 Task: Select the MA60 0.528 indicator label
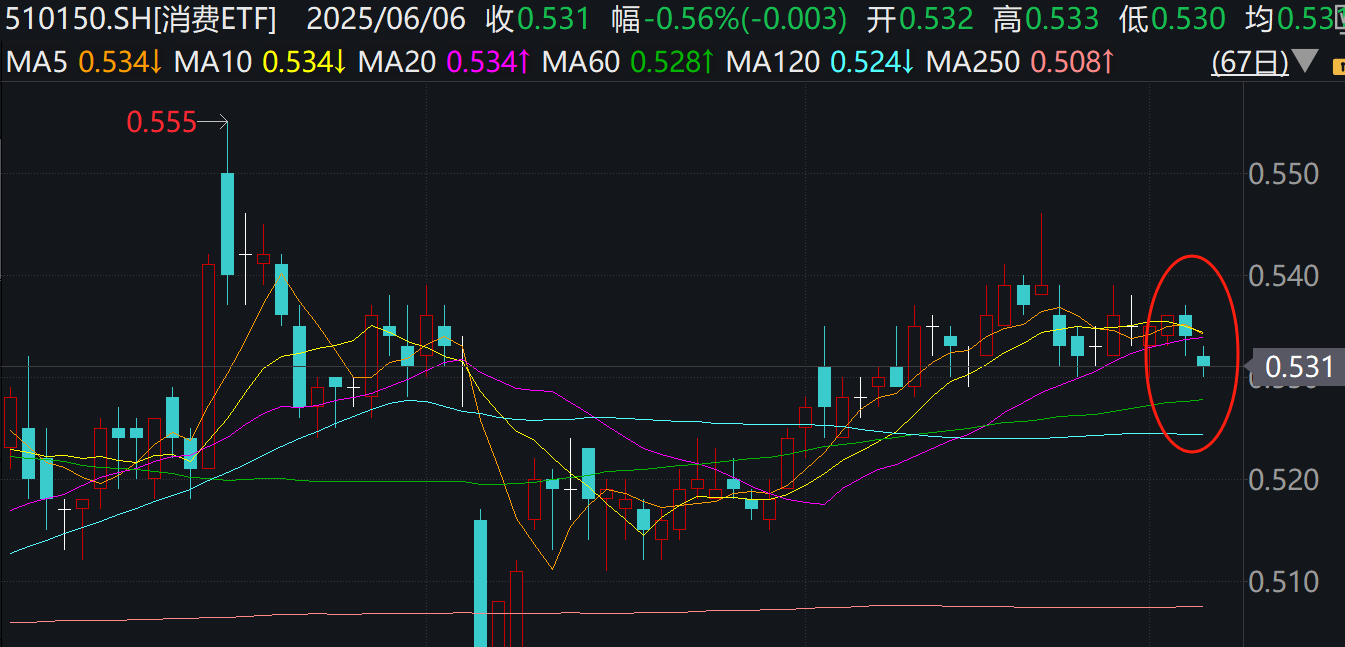tap(628, 63)
